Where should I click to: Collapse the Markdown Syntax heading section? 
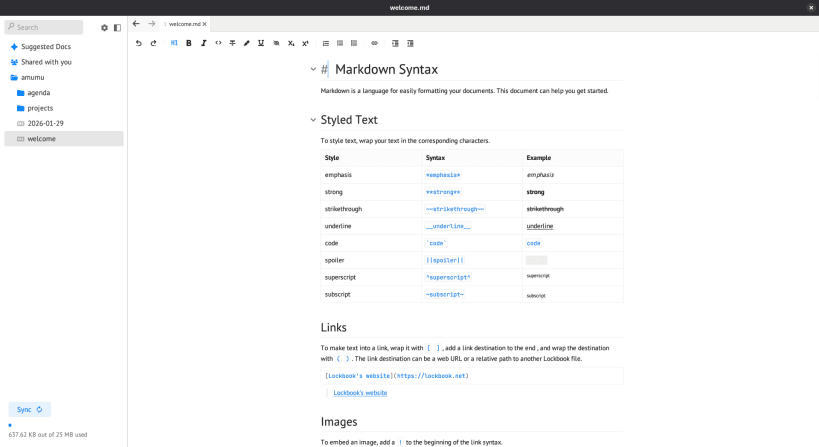pos(313,69)
